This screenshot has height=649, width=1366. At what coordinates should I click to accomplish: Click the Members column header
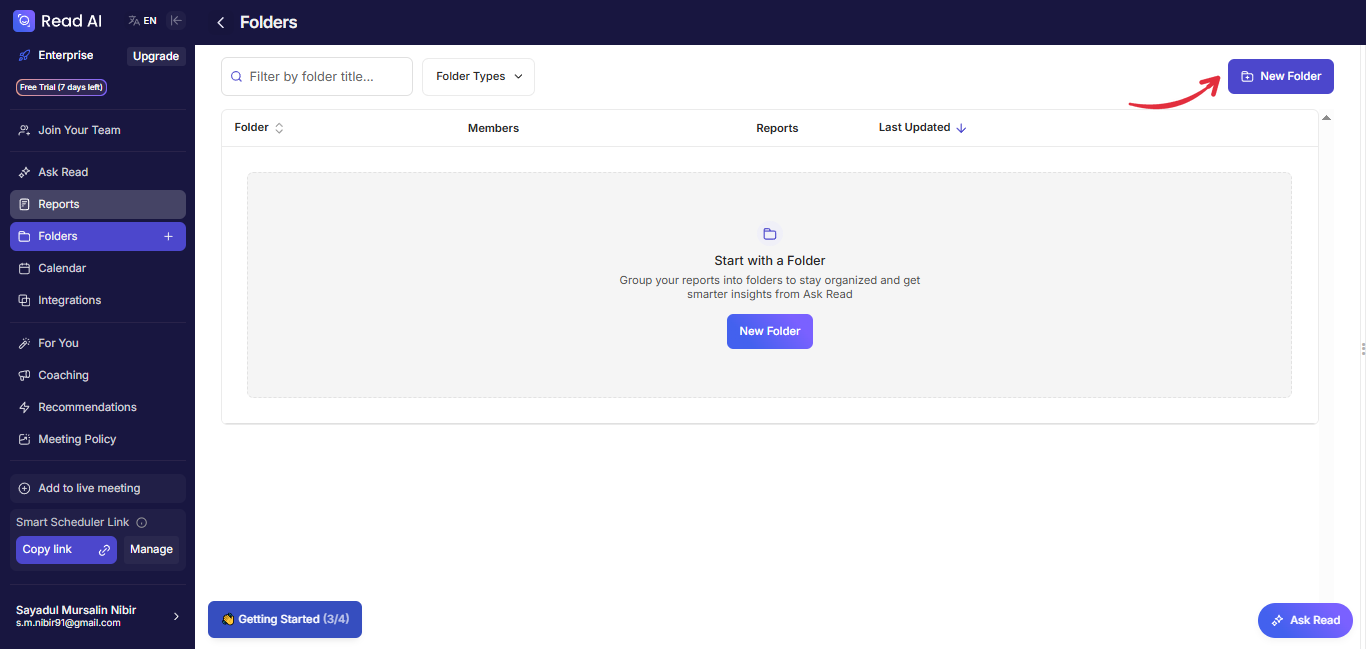pos(493,128)
